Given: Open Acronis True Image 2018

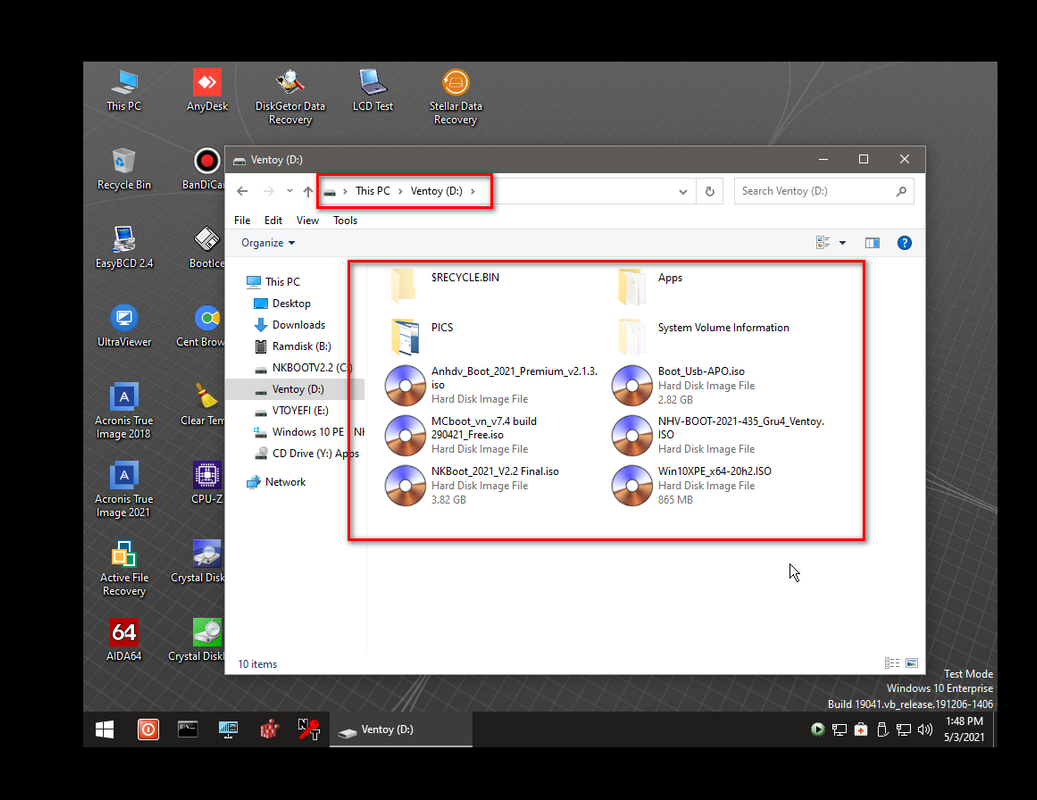Looking at the screenshot, I should tap(124, 411).
